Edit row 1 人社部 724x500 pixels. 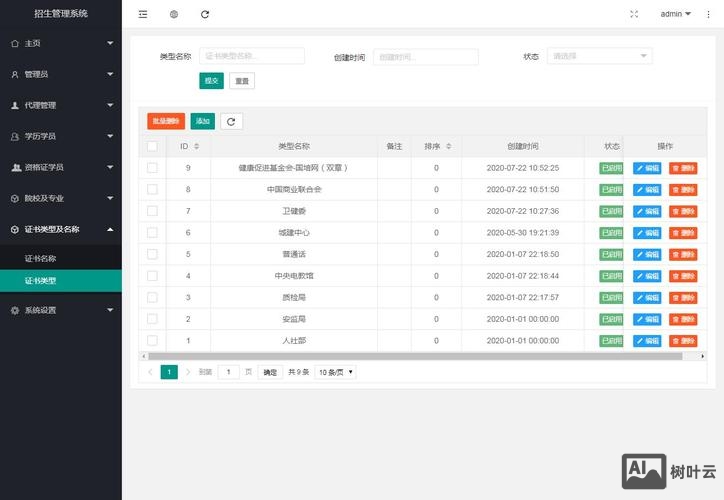pos(647,341)
